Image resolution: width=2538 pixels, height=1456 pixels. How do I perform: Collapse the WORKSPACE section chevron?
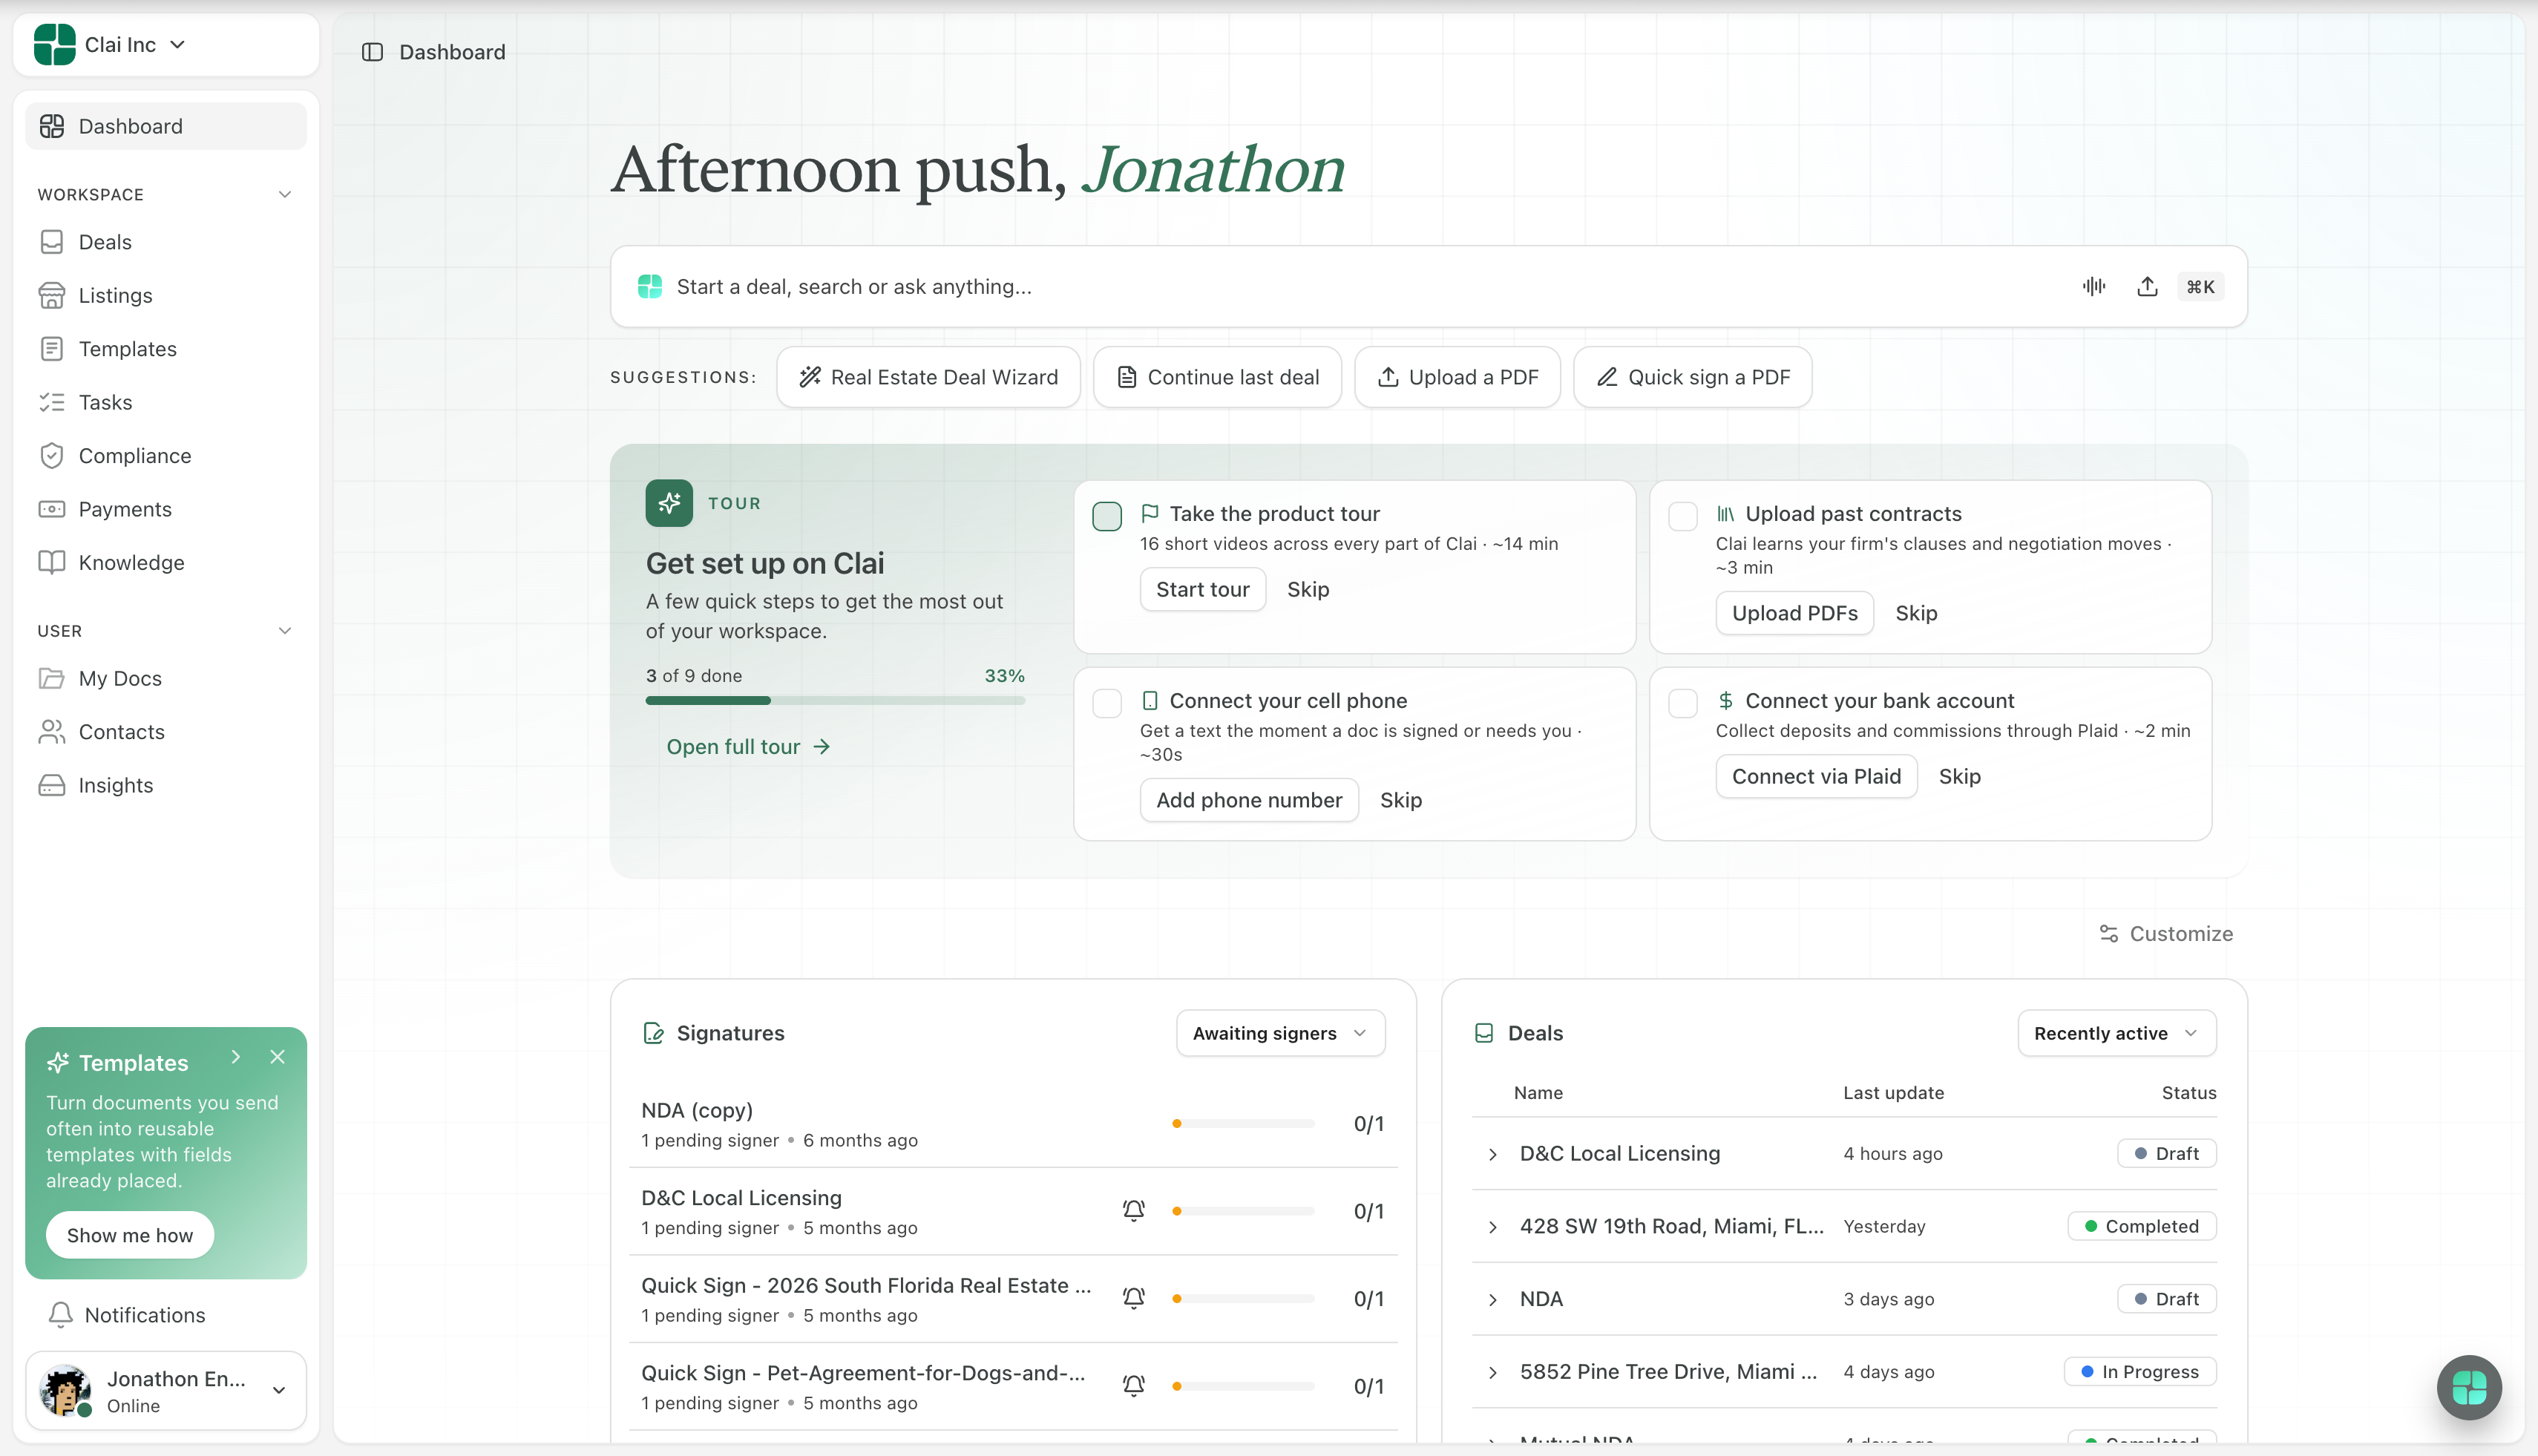click(x=284, y=194)
